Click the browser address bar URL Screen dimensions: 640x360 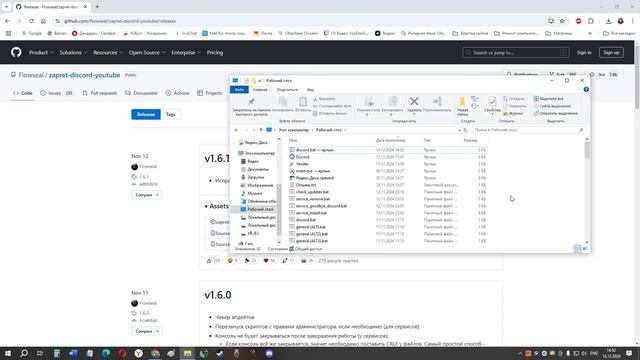tap(120, 21)
